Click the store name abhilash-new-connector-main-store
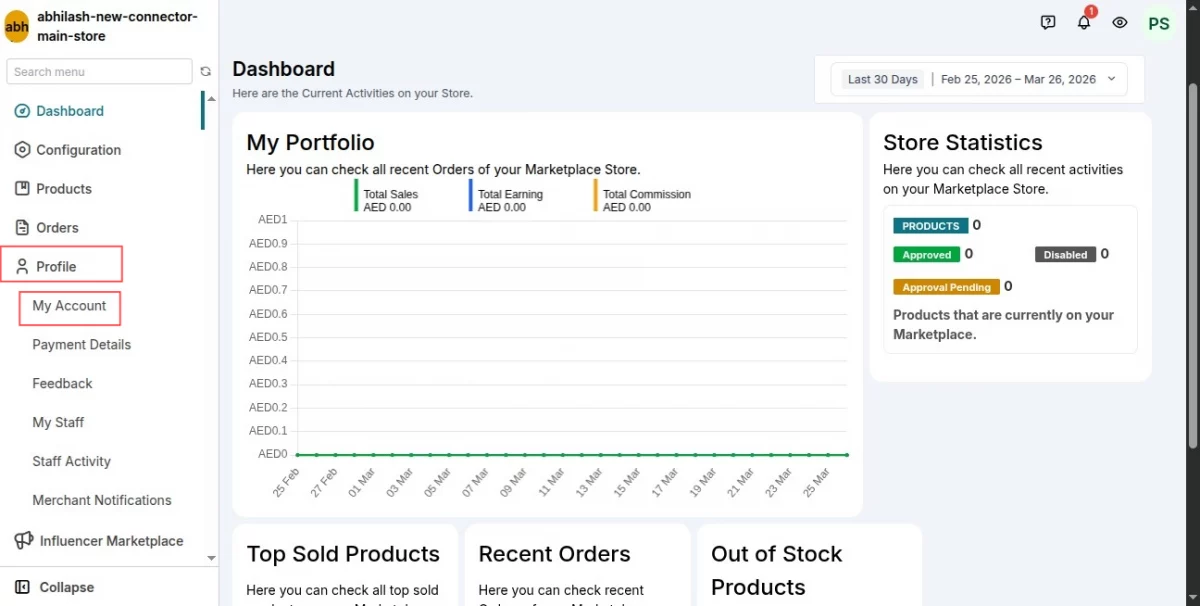The height and width of the screenshot is (606, 1200). point(117,27)
